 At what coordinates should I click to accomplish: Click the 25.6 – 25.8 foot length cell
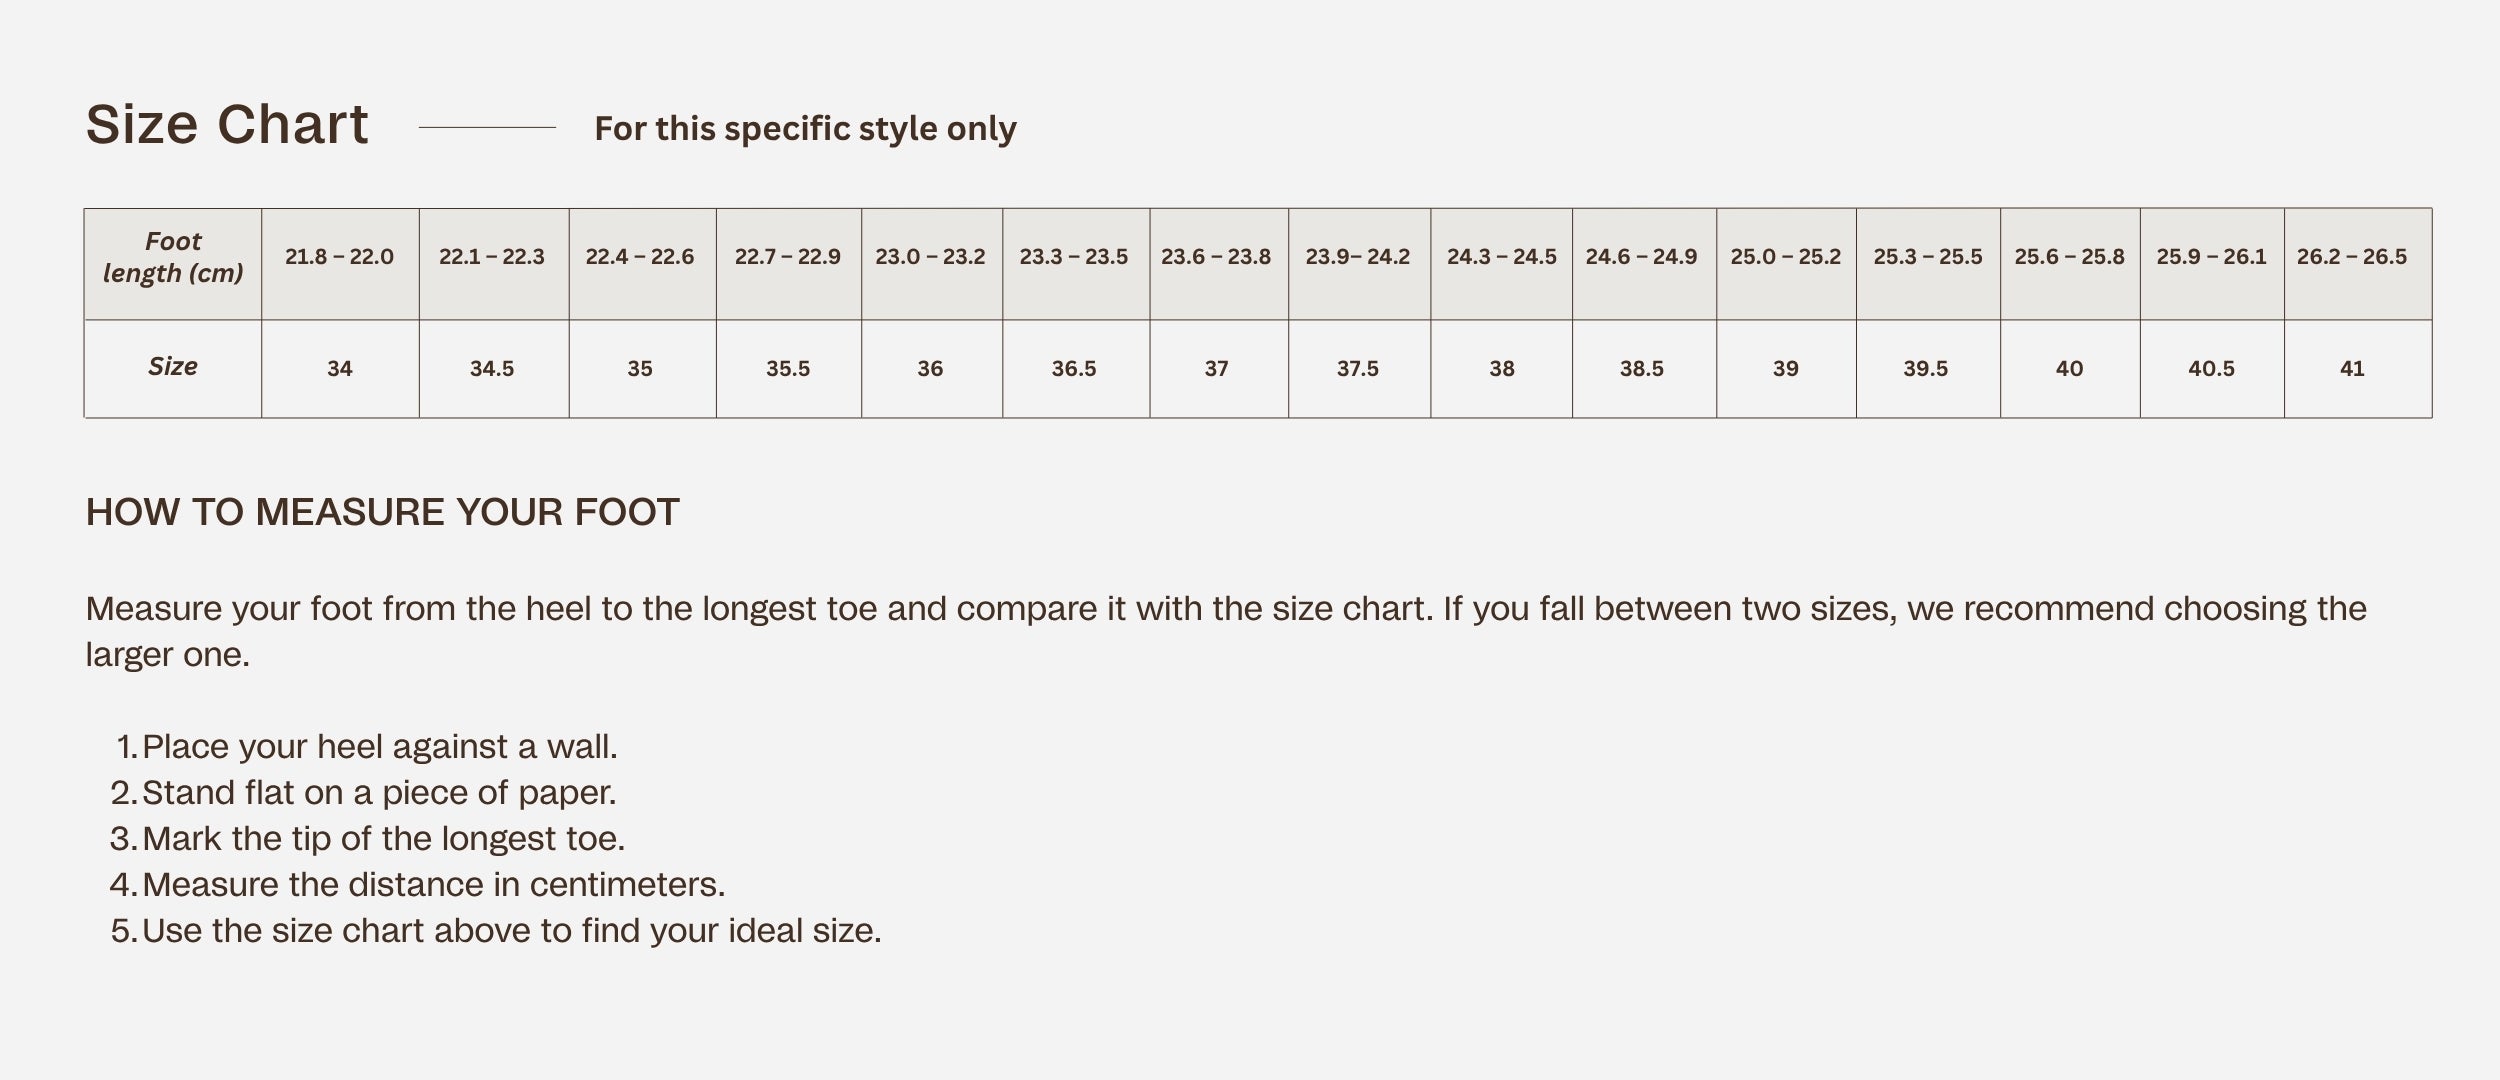coord(2069,257)
